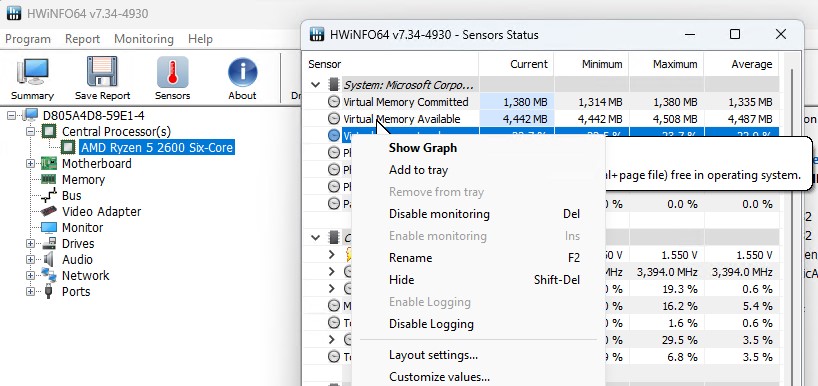Click Virtual Memory Available sensor row
Screen dimensions: 818x386
click(540, 119)
